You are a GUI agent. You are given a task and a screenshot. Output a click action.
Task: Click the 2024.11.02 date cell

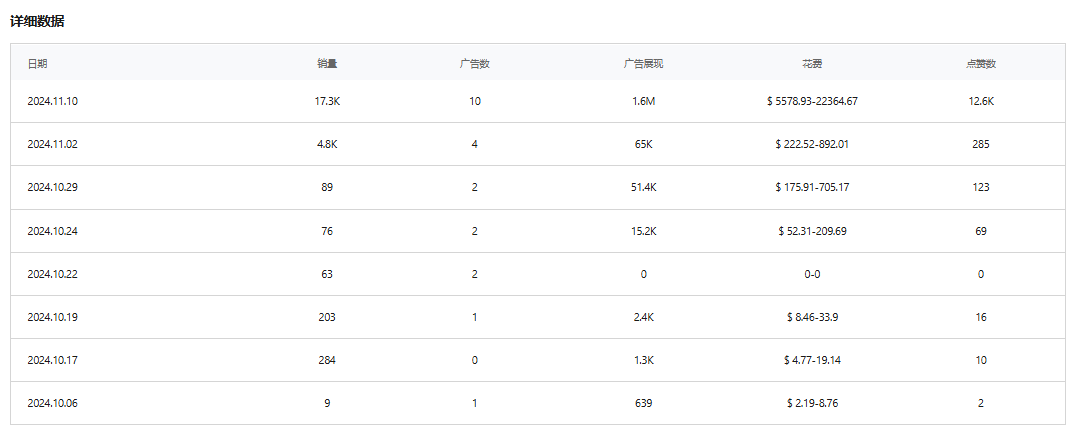tap(52, 144)
